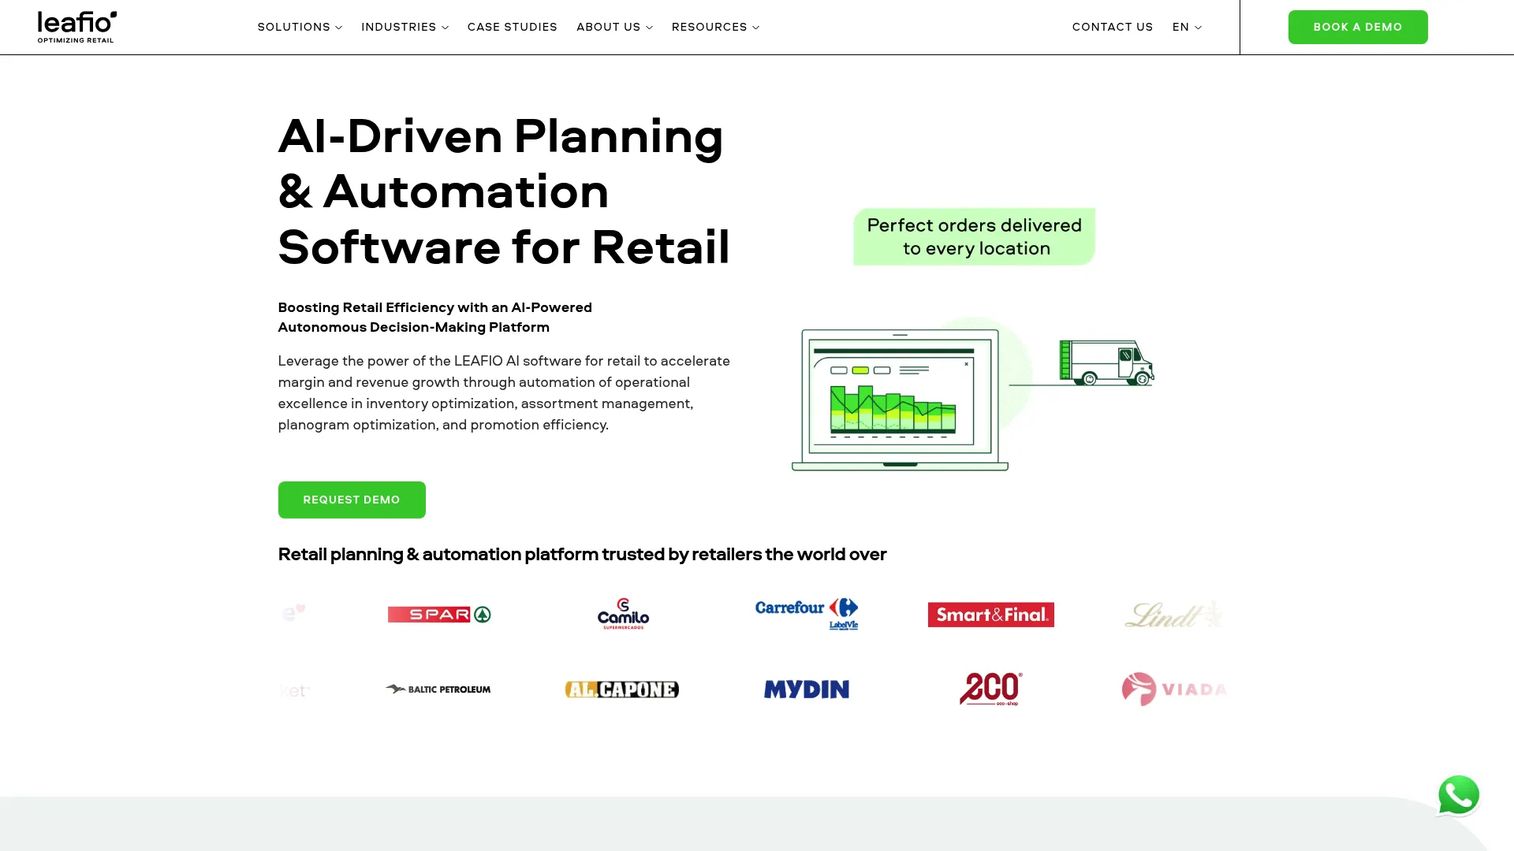Image resolution: width=1514 pixels, height=851 pixels.
Task: Click the Lindt logo
Action: [1174, 614]
